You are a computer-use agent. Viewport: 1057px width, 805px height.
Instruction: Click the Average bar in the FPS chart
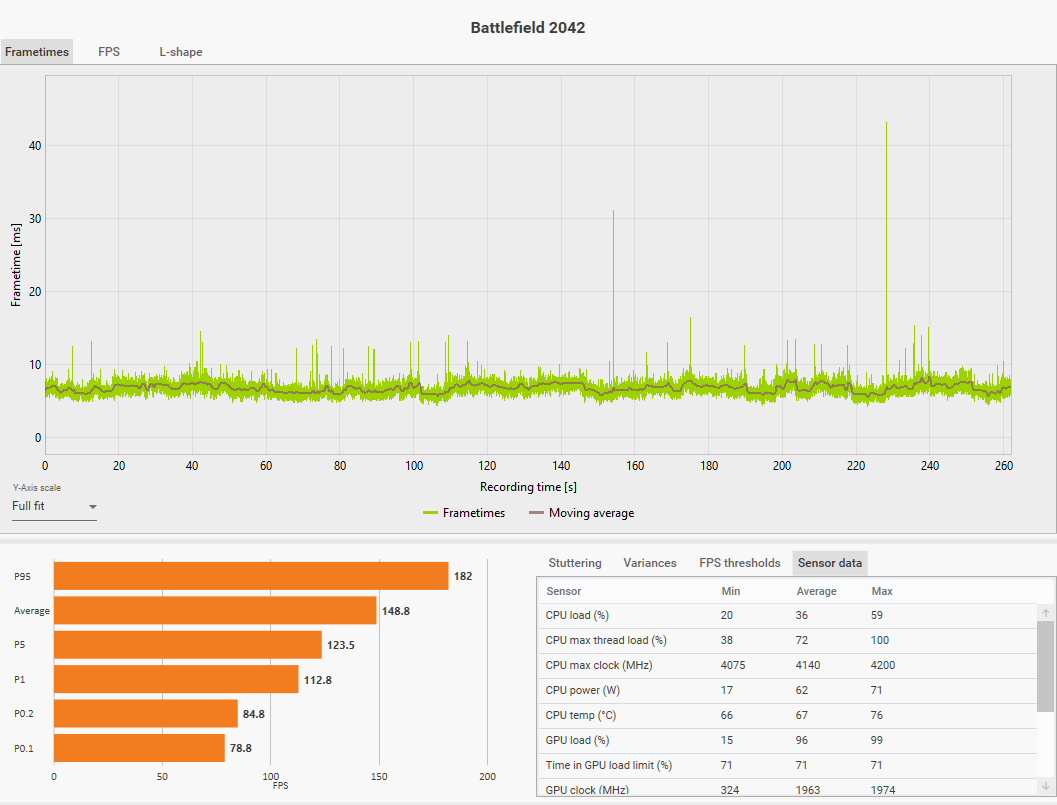point(215,610)
